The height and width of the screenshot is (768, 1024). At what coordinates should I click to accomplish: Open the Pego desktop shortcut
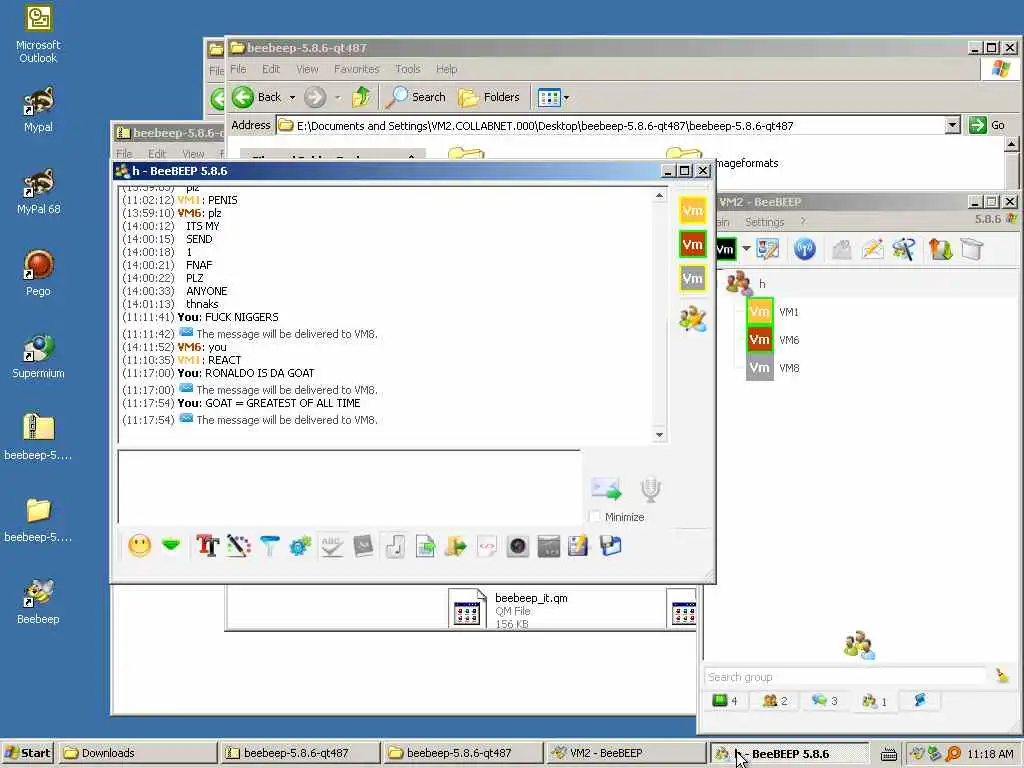[x=38, y=274]
